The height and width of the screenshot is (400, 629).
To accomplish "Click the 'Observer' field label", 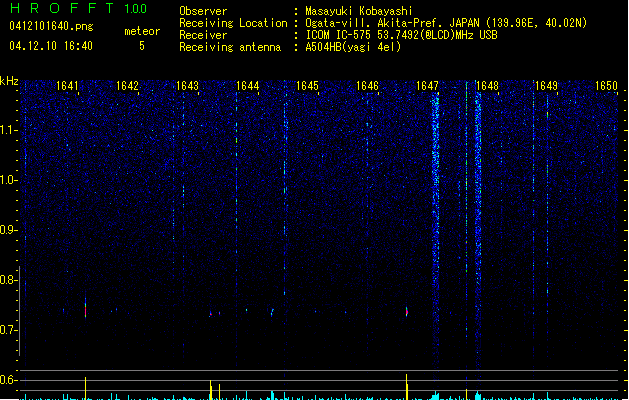I will click(x=203, y=11).
